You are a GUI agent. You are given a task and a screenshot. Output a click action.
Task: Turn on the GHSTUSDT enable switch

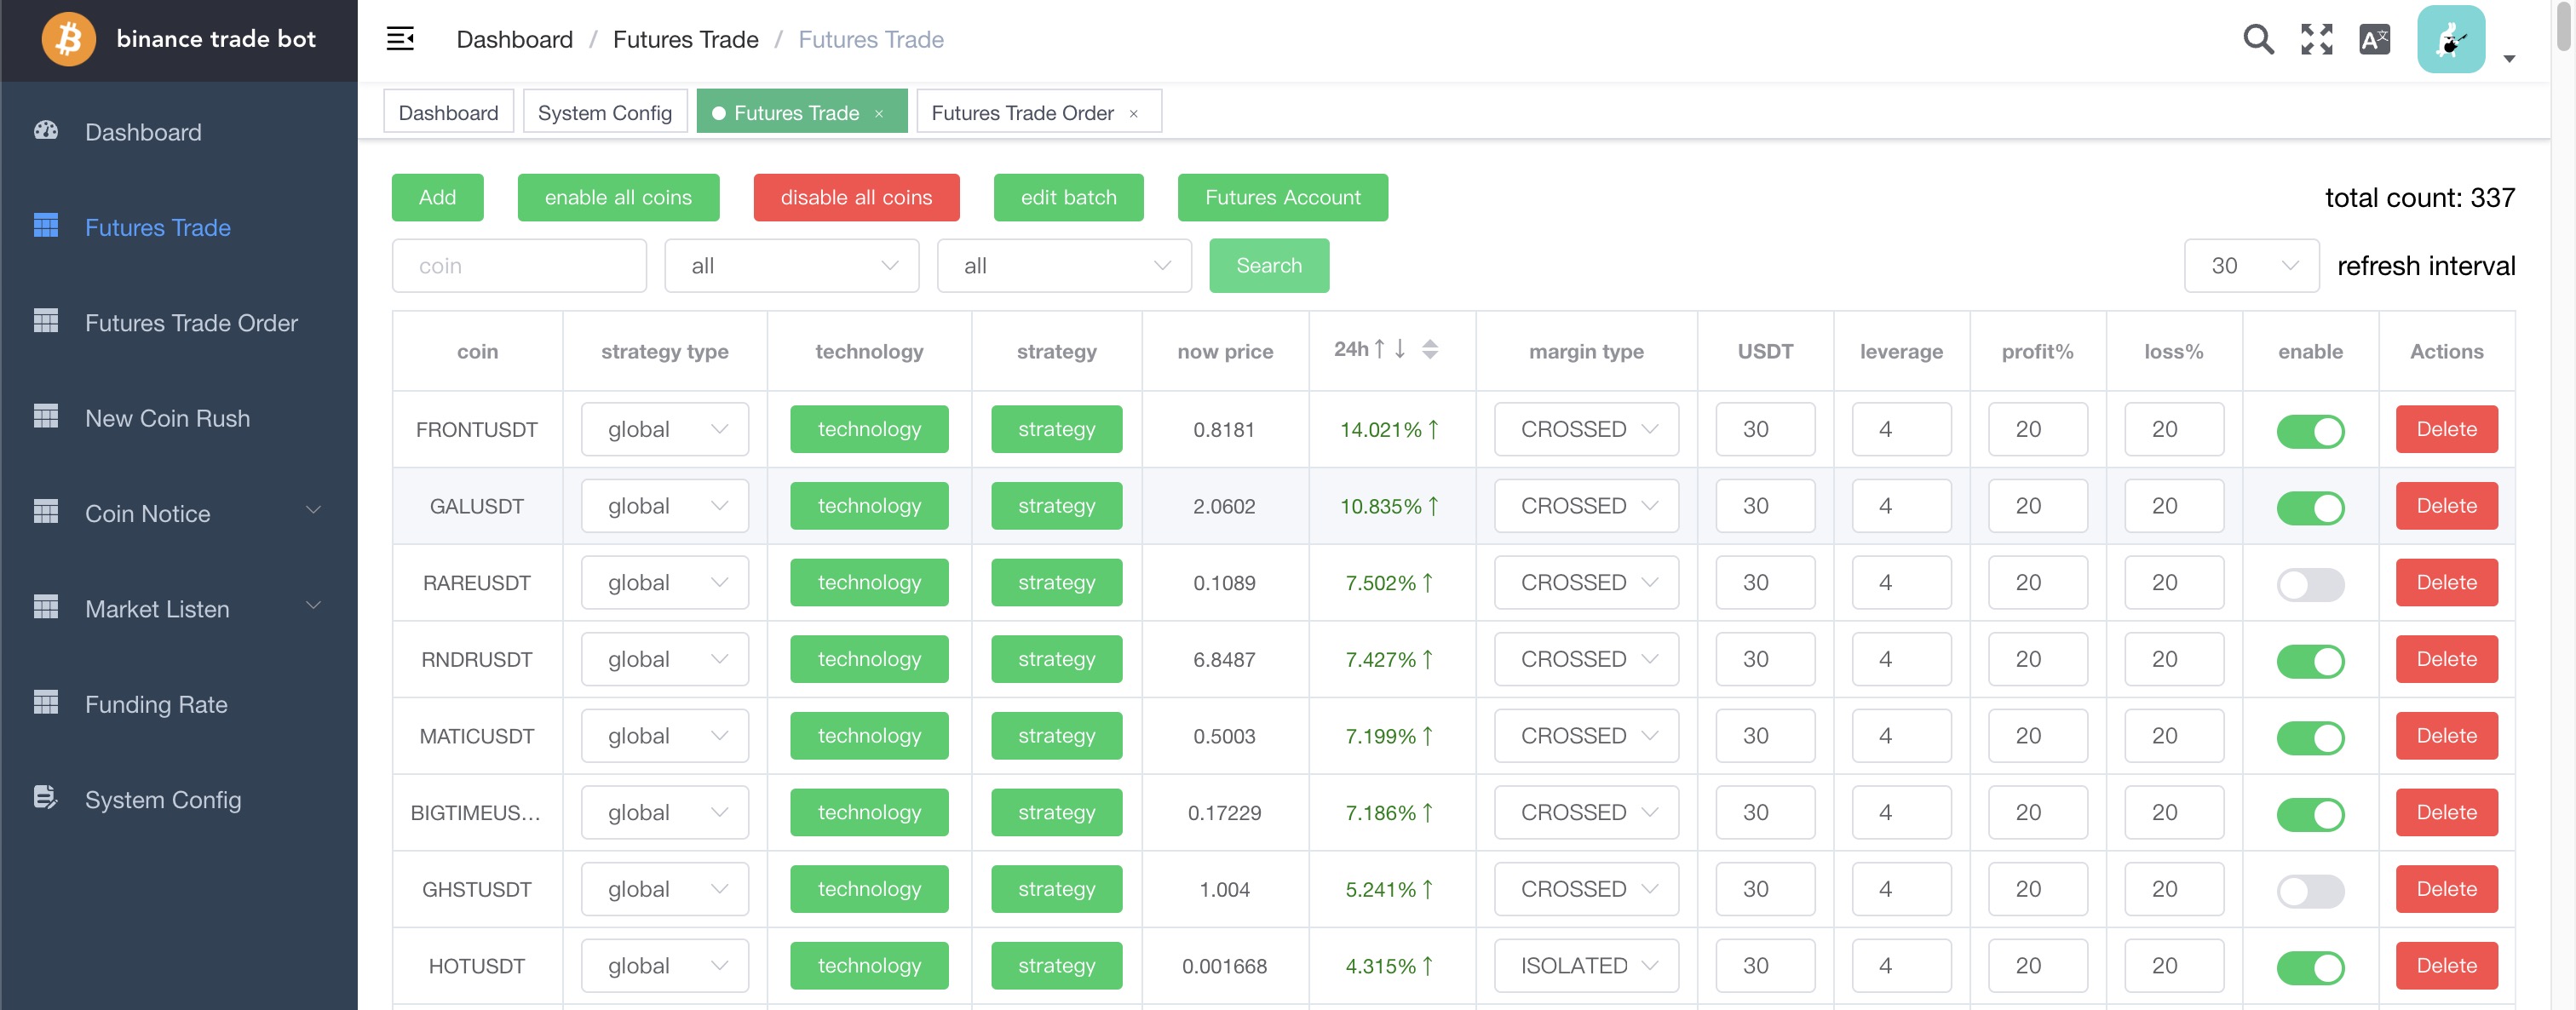point(2309,890)
